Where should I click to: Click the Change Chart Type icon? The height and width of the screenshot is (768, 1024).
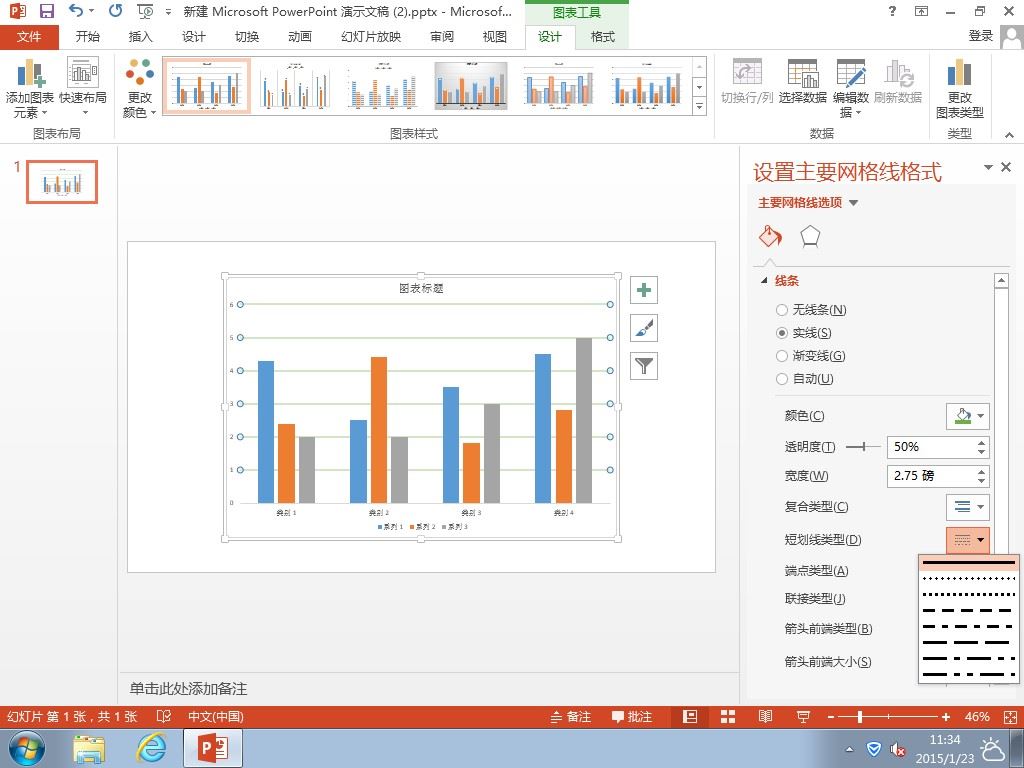click(959, 73)
